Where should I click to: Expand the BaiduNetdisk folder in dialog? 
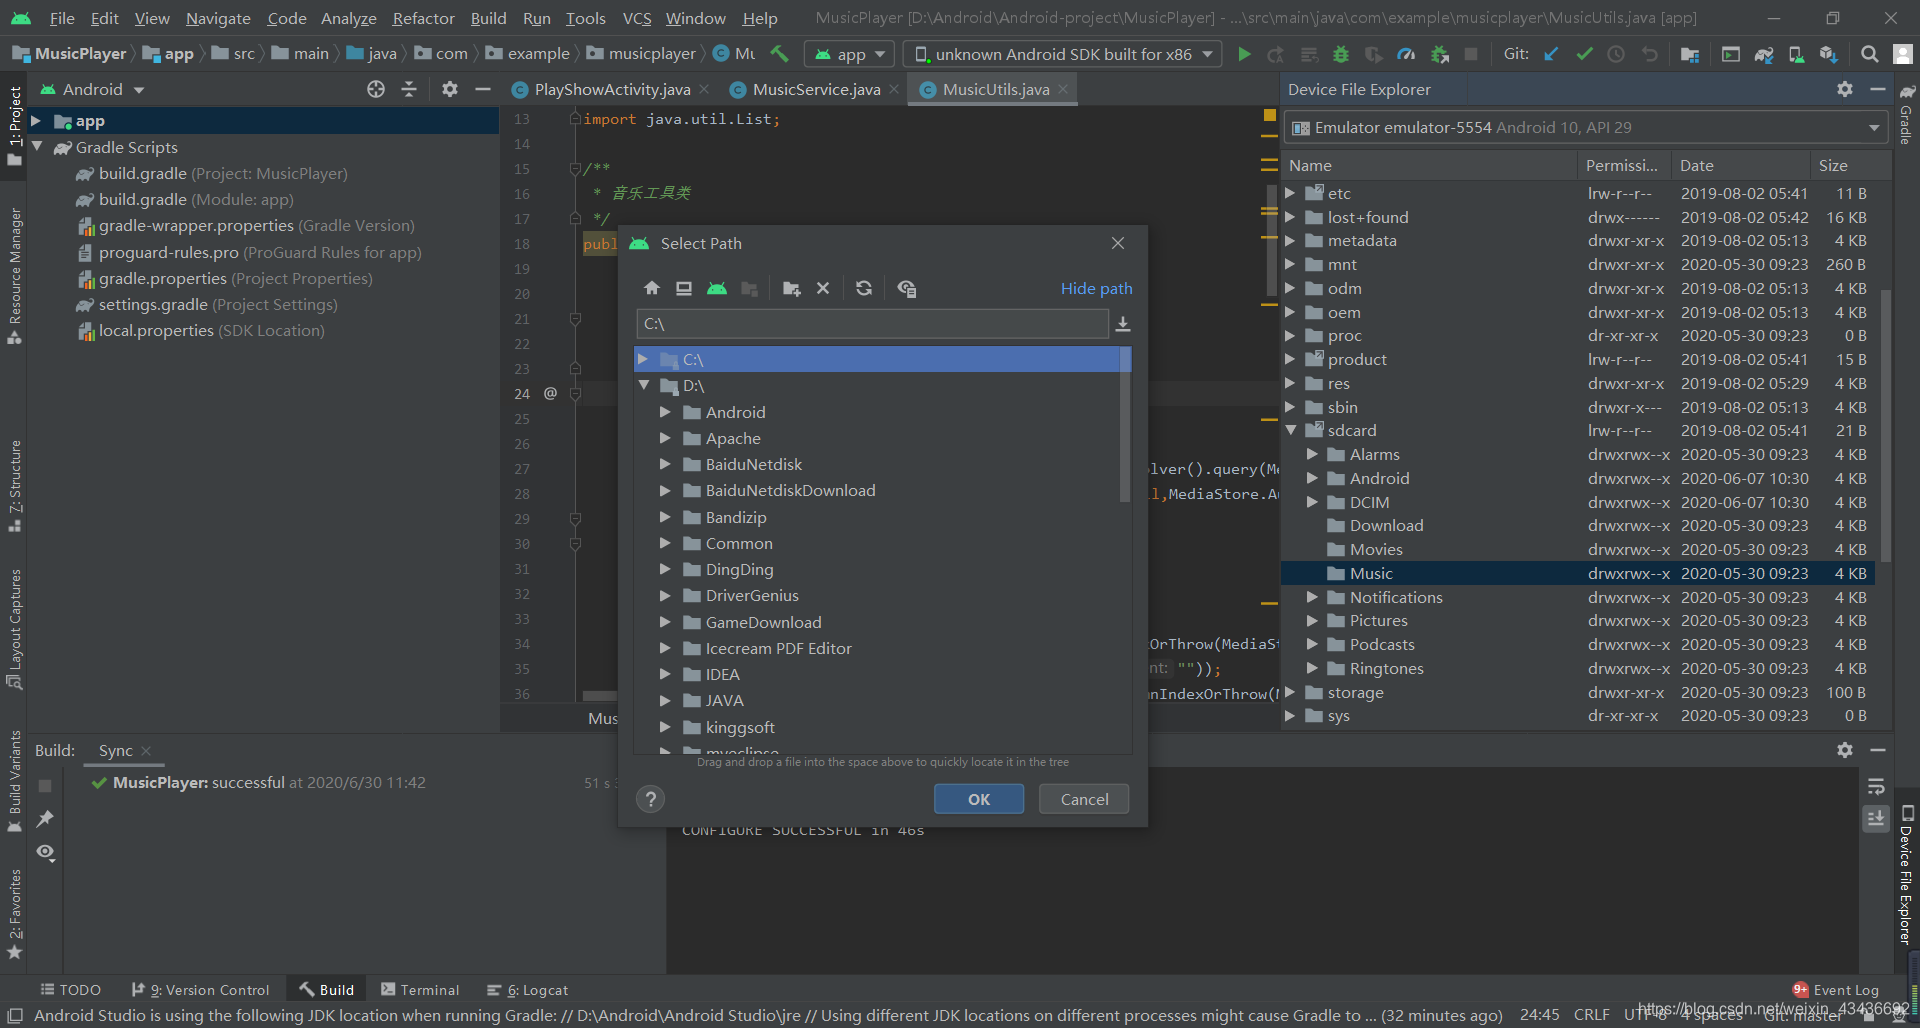(x=665, y=464)
